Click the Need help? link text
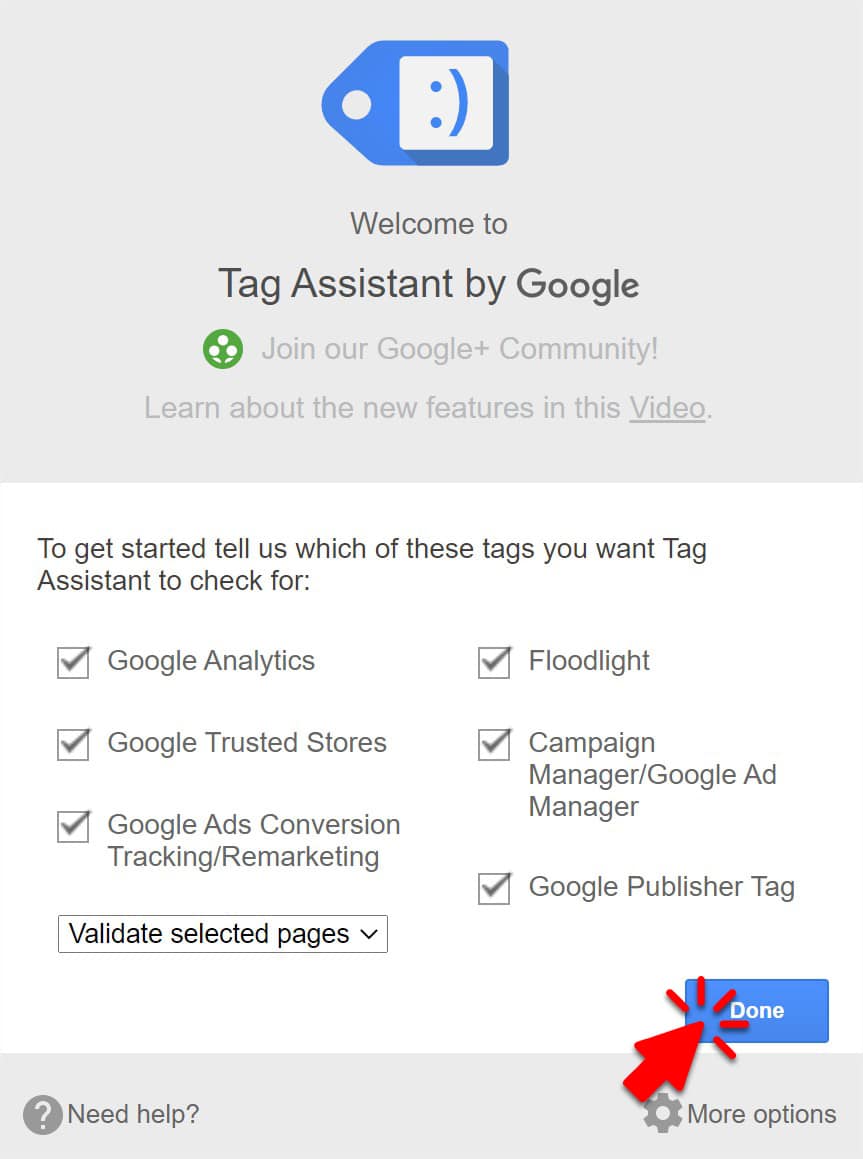 (133, 1114)
